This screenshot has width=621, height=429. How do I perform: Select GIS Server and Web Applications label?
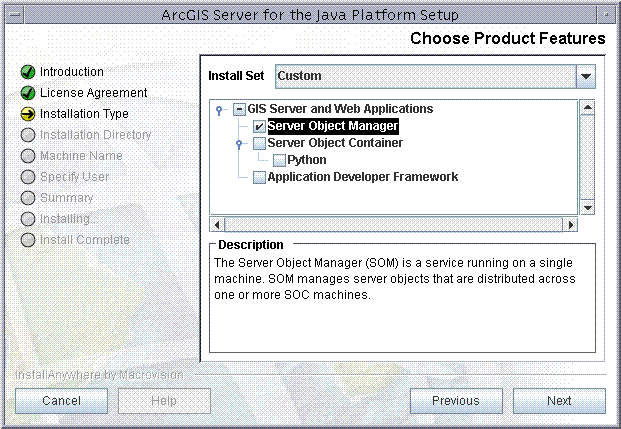point(340,109)
